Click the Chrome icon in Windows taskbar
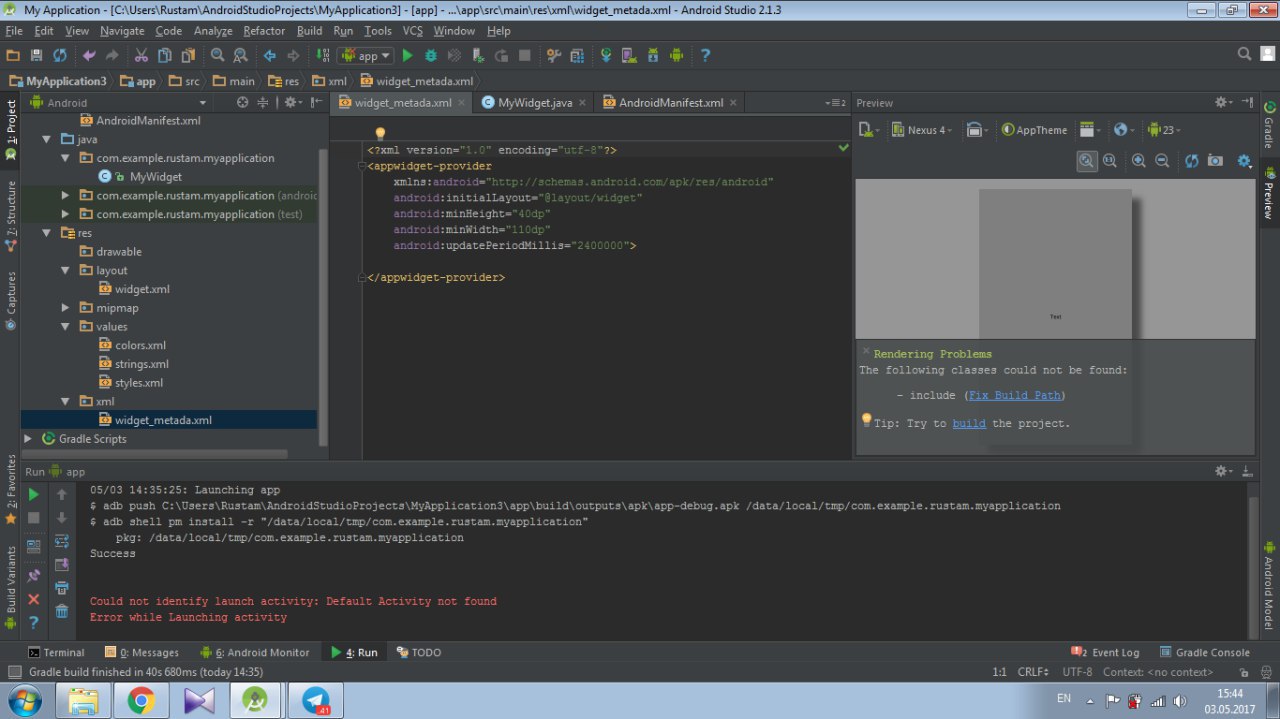Image resolution: width=1280 pixels, height=719 pixels. (140, 701)
